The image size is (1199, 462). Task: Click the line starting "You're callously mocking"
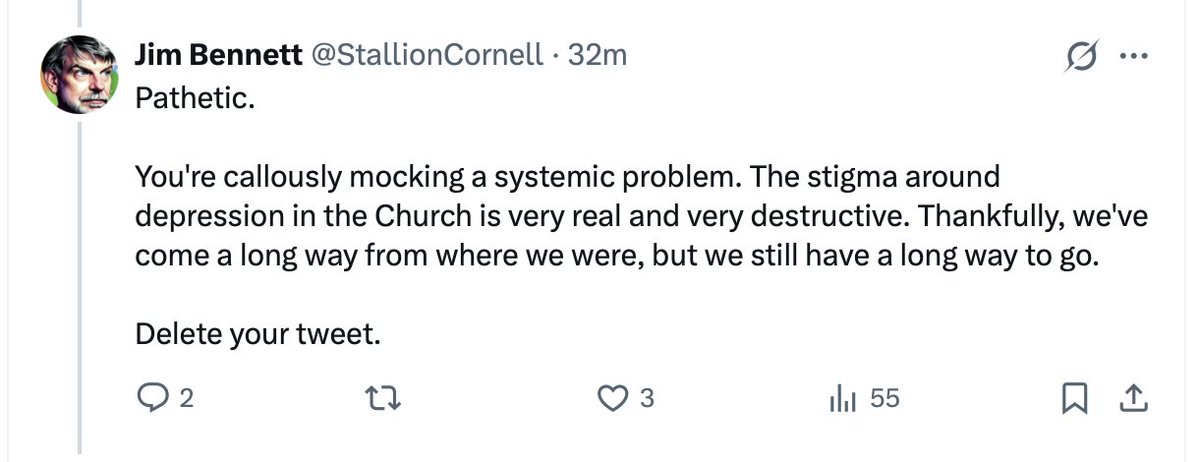[x=567, y=179]
